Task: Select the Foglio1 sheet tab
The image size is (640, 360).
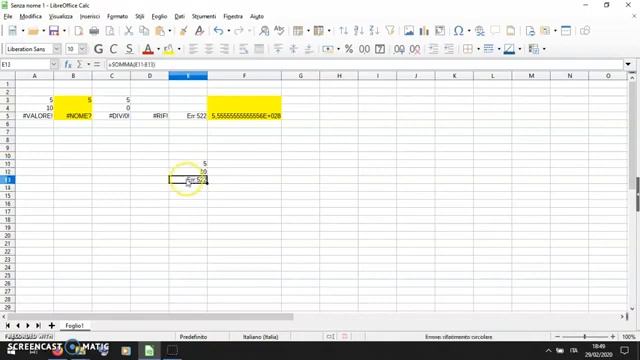Action: (74, 326)
